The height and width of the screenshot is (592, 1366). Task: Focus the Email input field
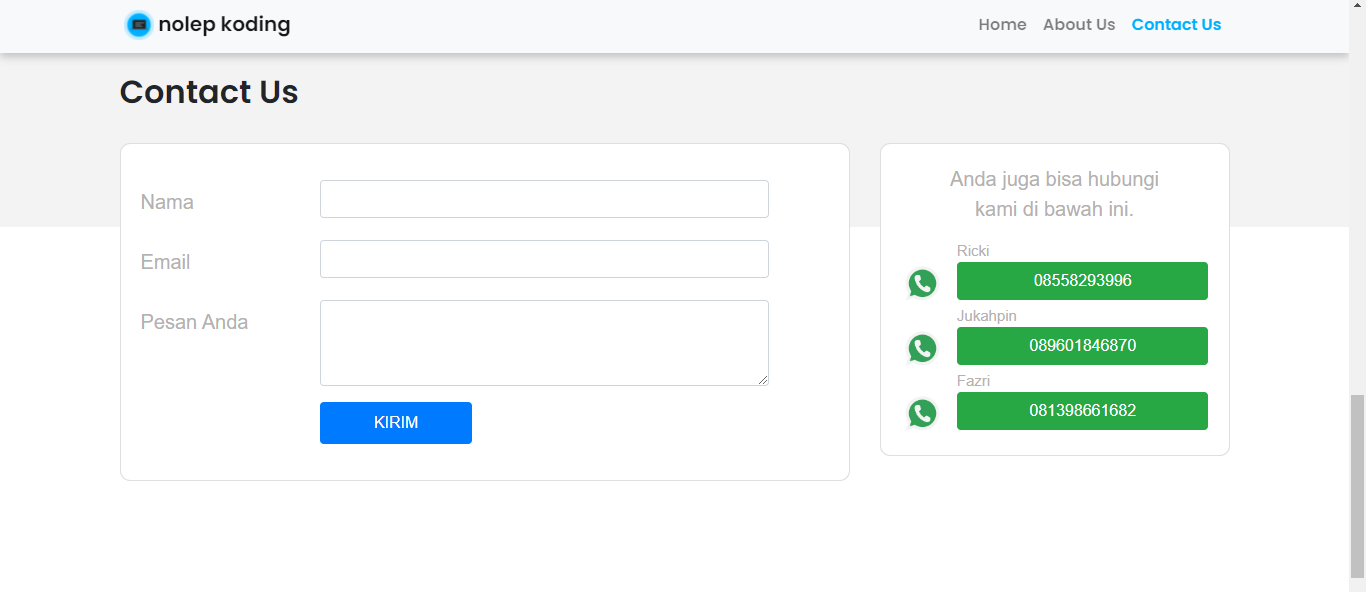(544, 259)
